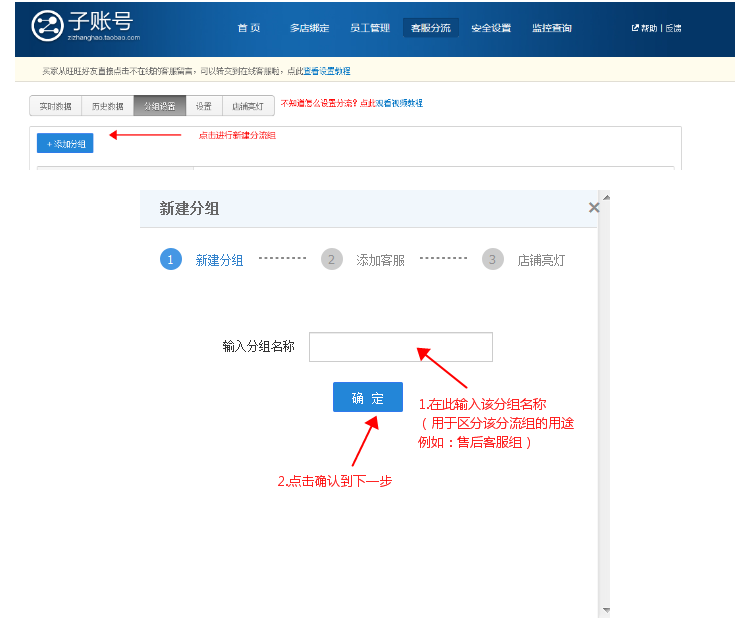Switch to the 设置 tab
The height and width of the screenshot is (622, 749).
click(x=204, y=106)
